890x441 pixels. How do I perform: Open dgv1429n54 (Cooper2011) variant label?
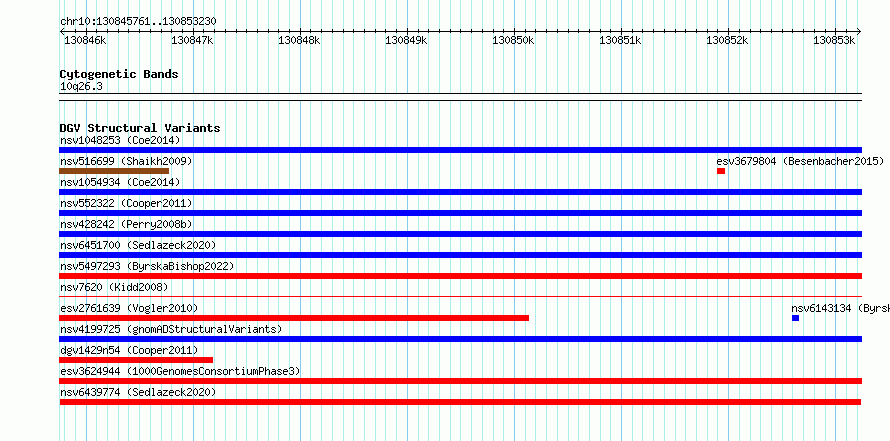129,350
